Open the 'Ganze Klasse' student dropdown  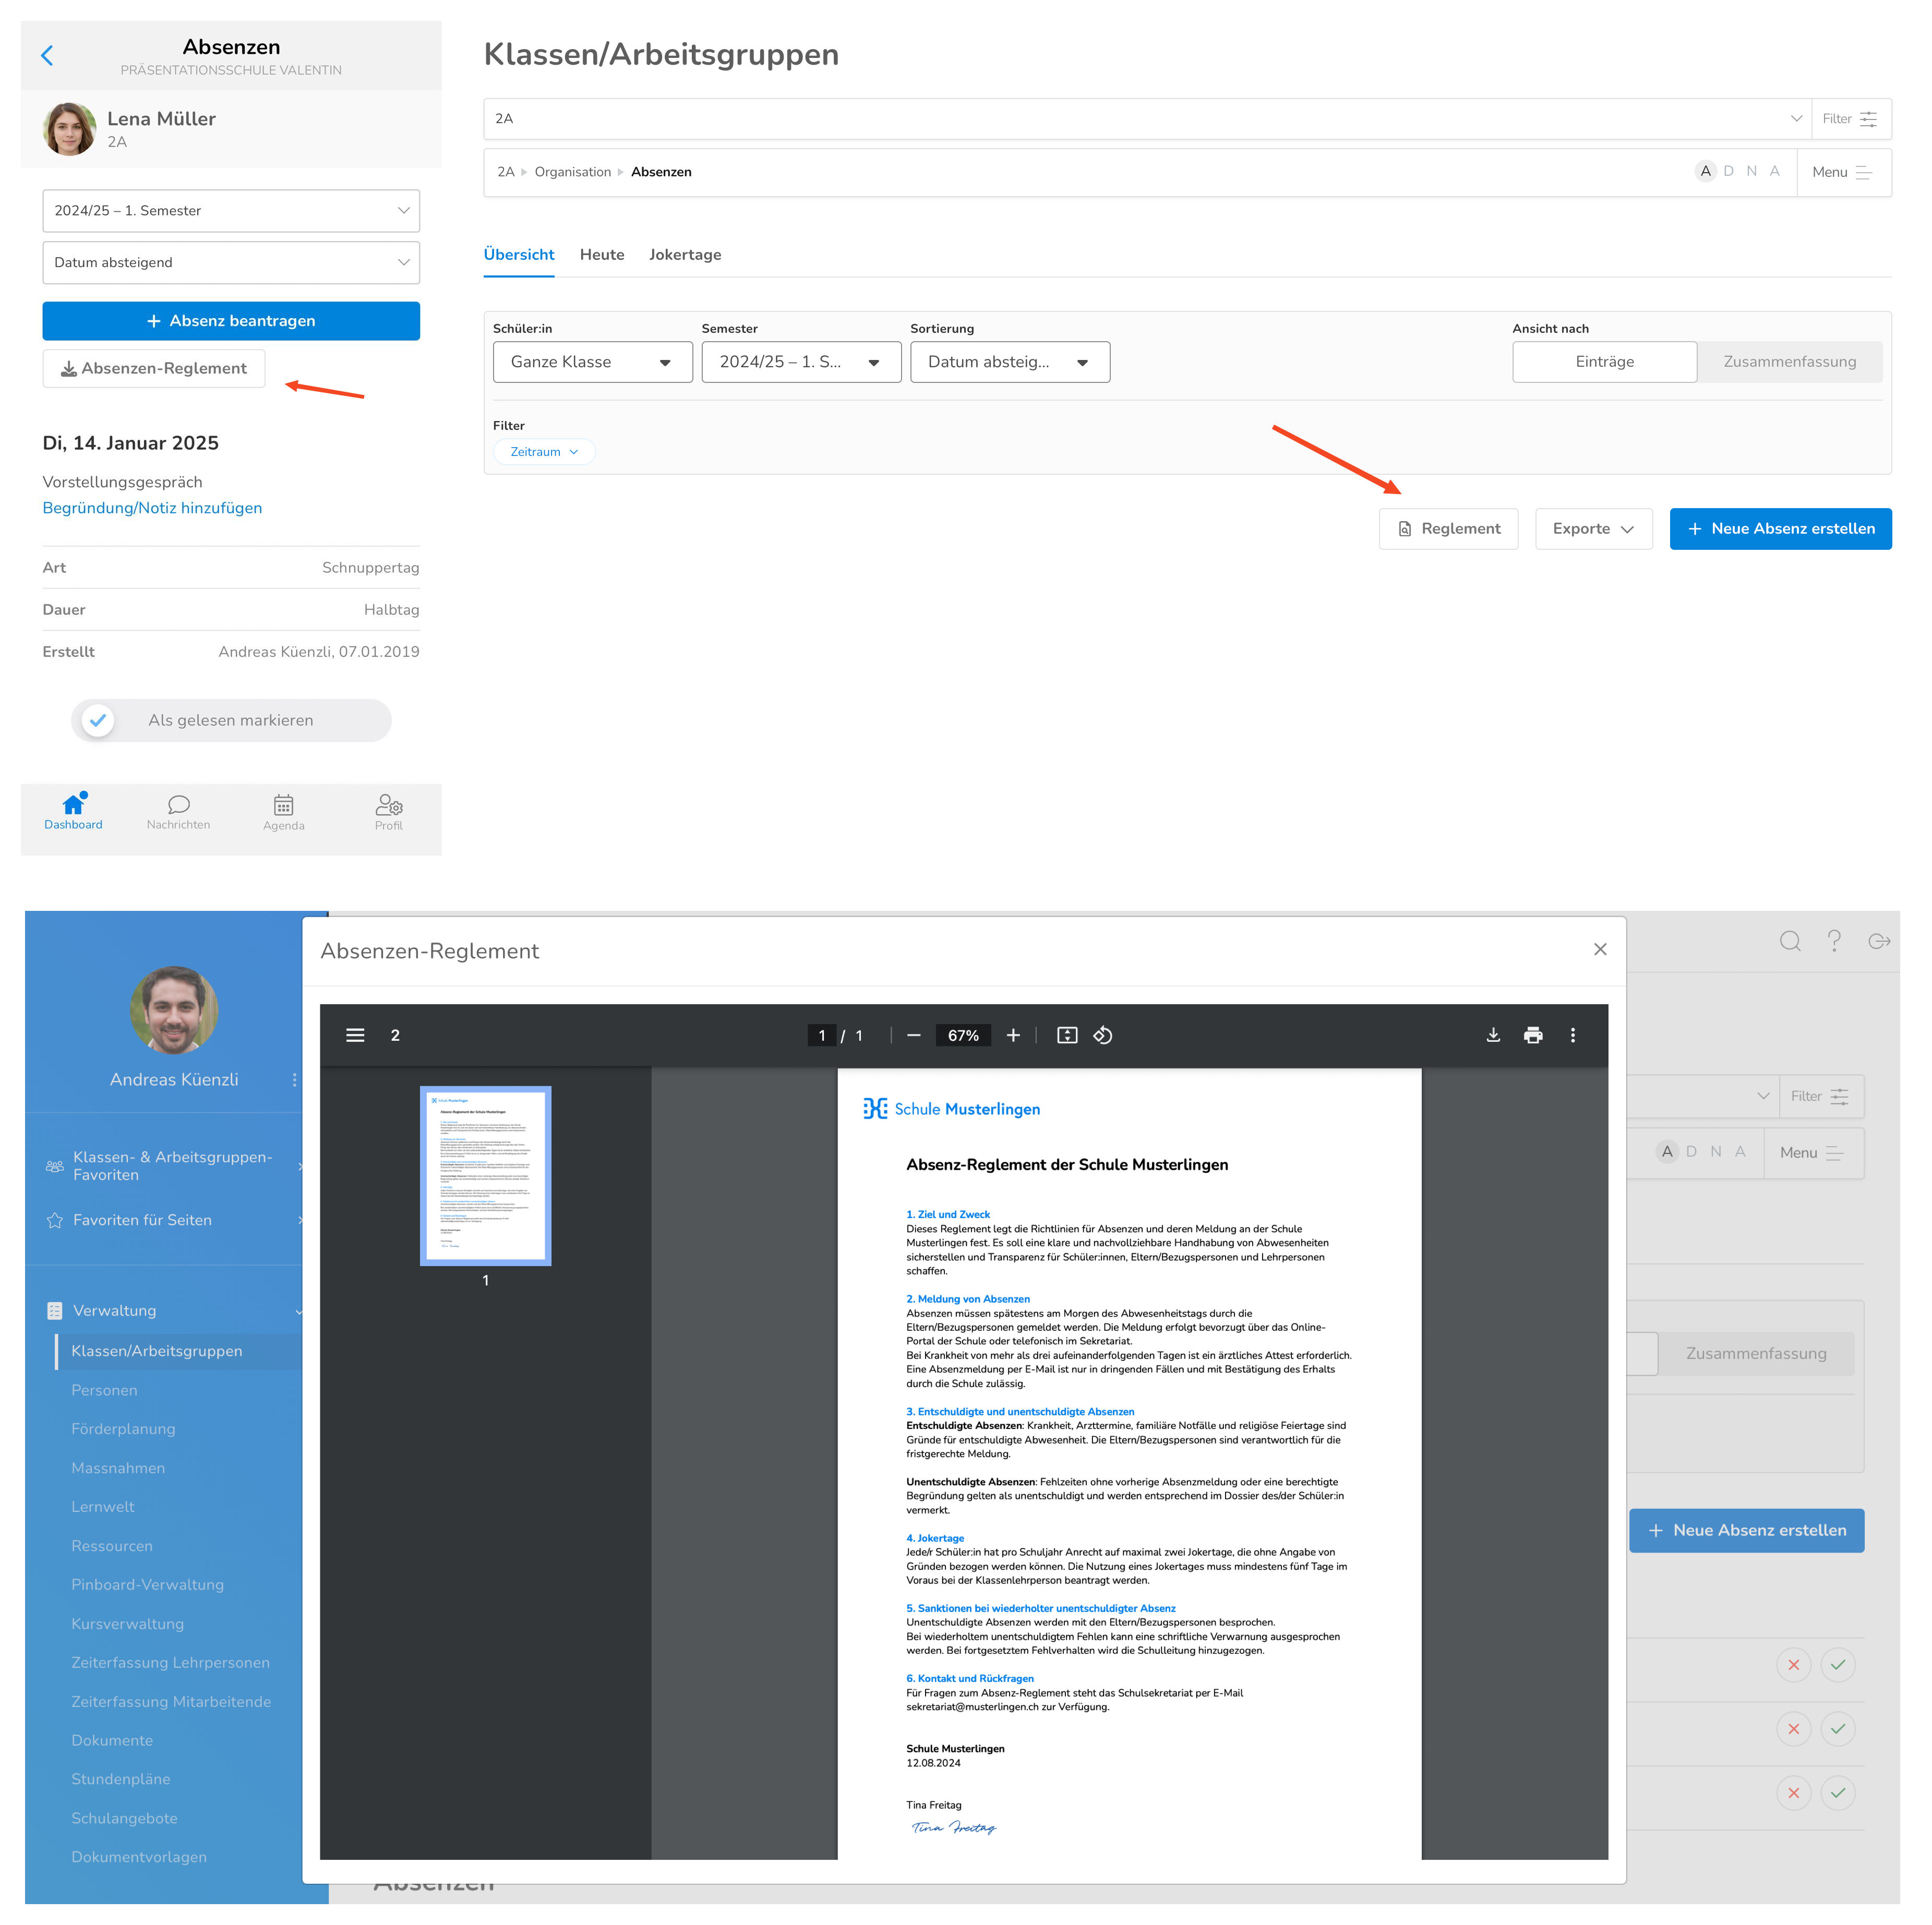click(592, 362)
